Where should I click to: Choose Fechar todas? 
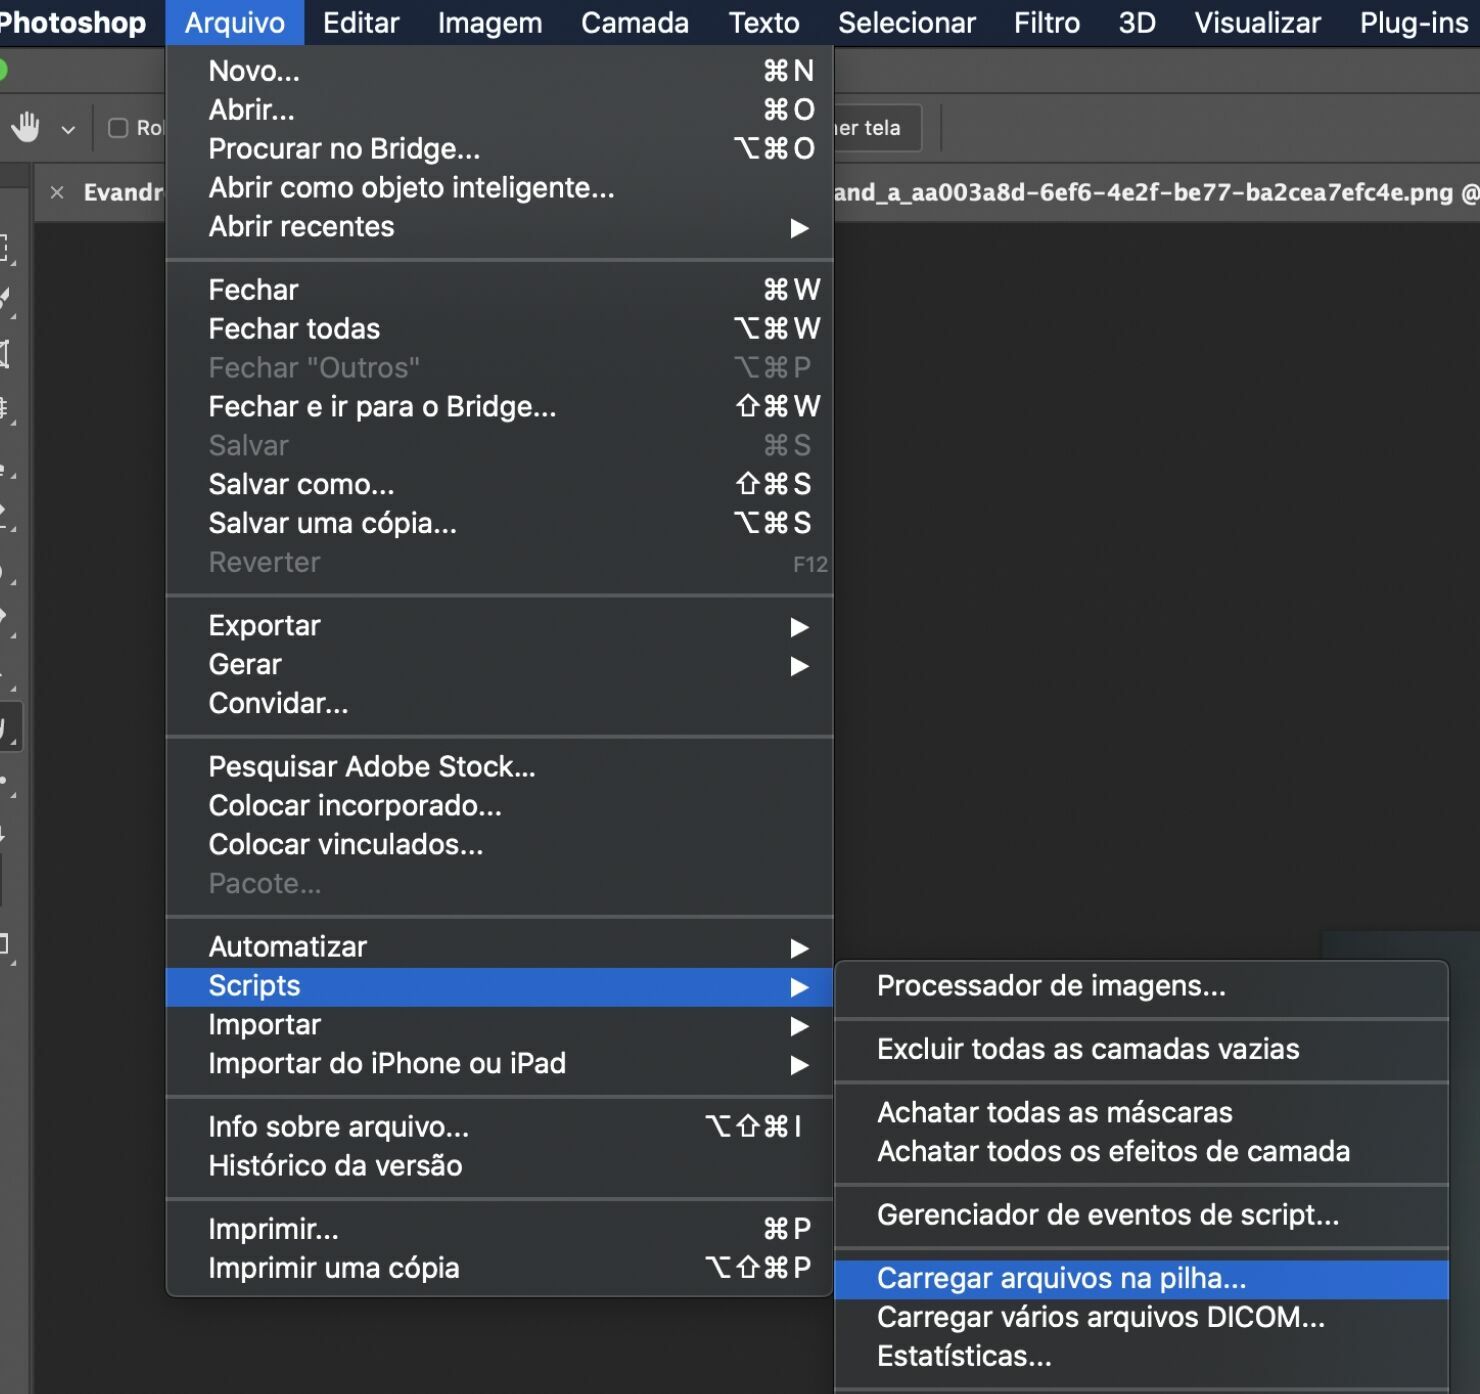click(x=499, y=329)
